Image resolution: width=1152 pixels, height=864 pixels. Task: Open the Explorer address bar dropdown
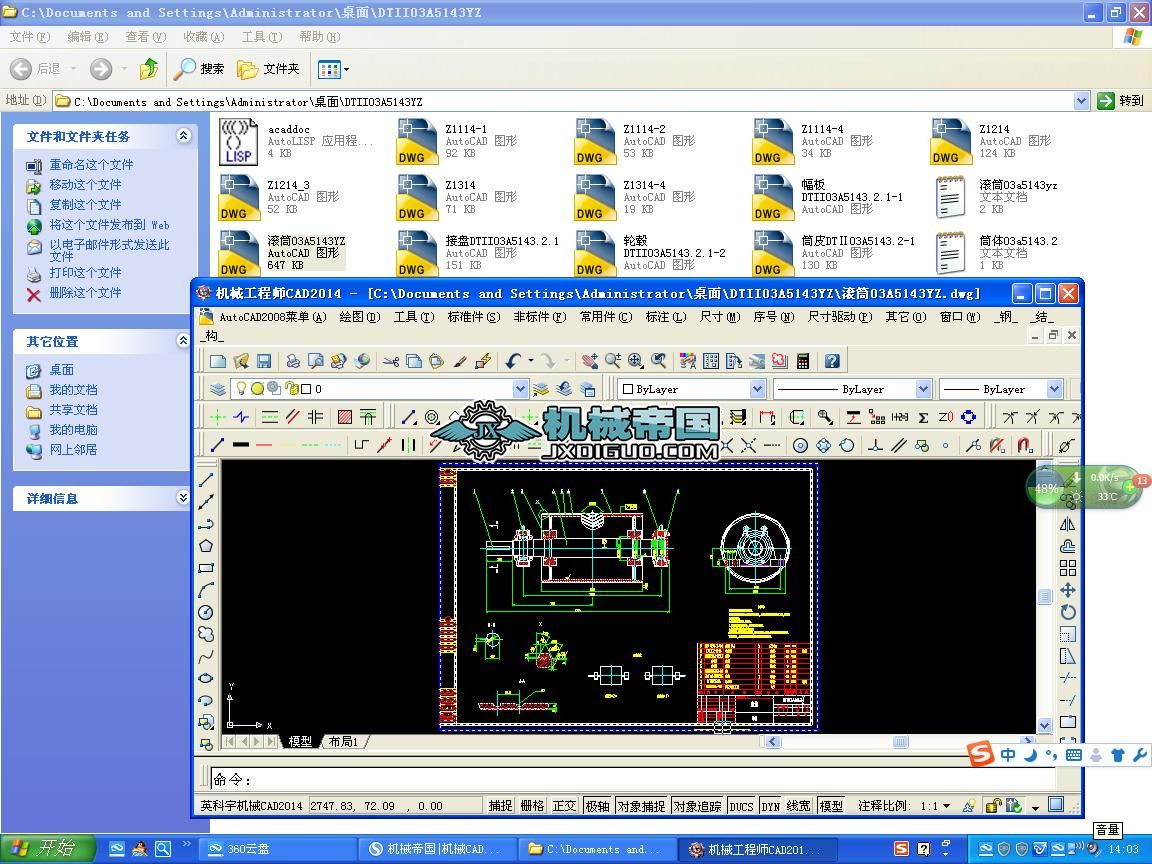1081,101
